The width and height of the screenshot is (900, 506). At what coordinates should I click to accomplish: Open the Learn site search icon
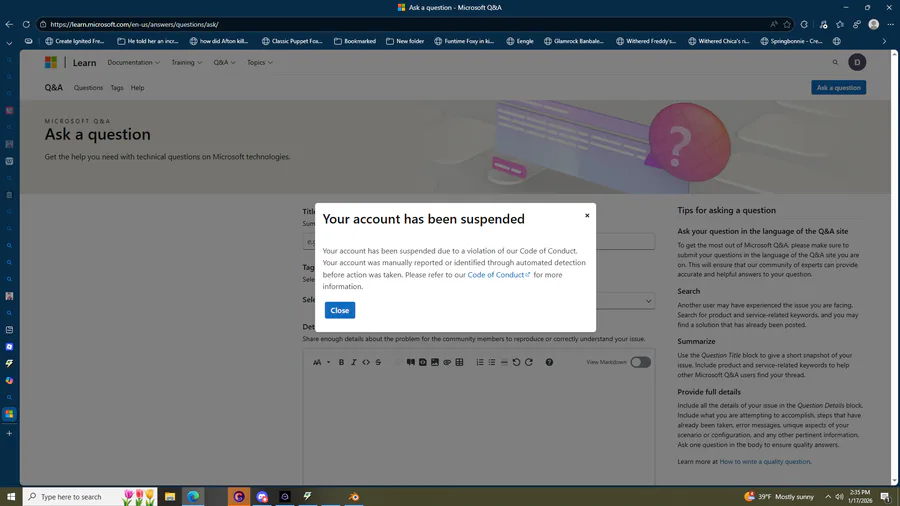click(835, 63)
